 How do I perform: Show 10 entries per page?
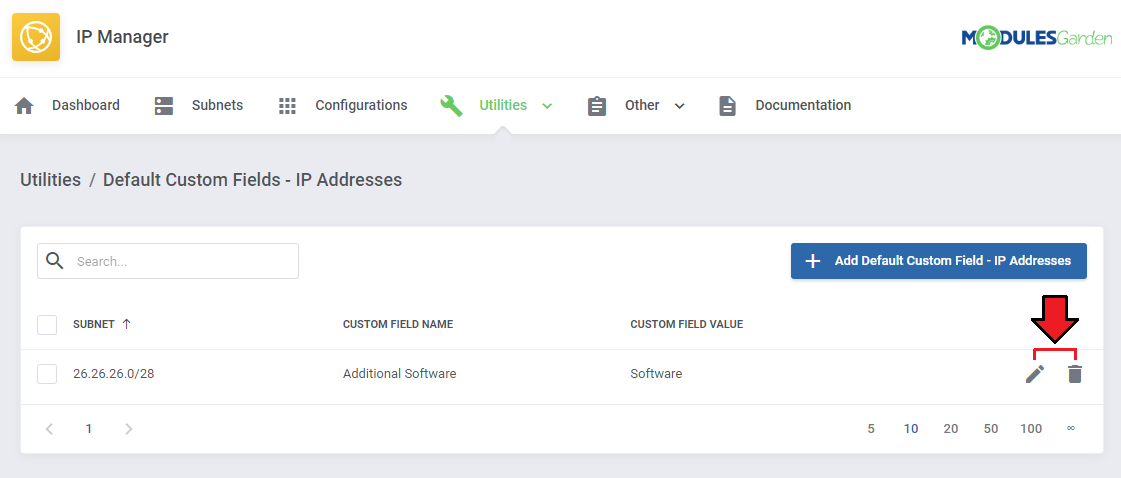911,429
